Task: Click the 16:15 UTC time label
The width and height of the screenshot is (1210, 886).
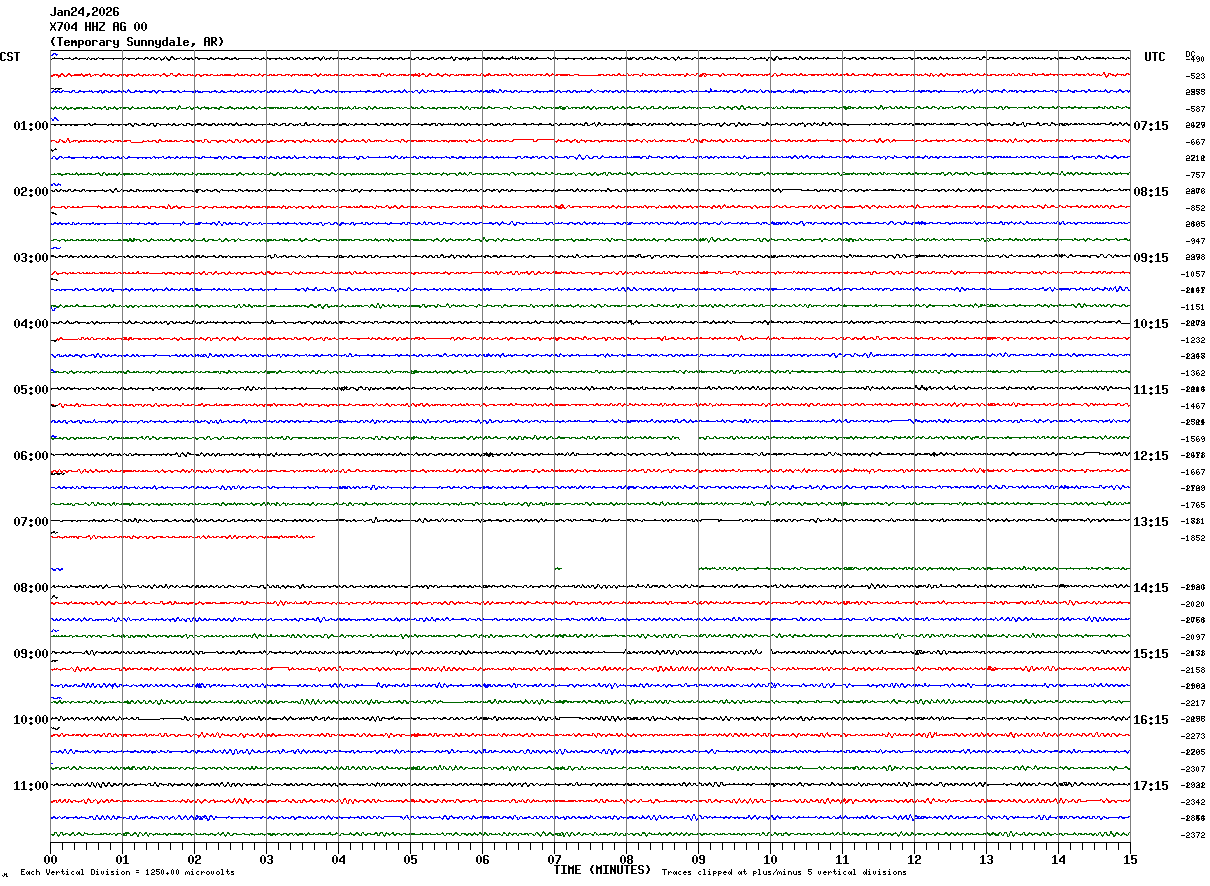Action: click(1151, 720)
